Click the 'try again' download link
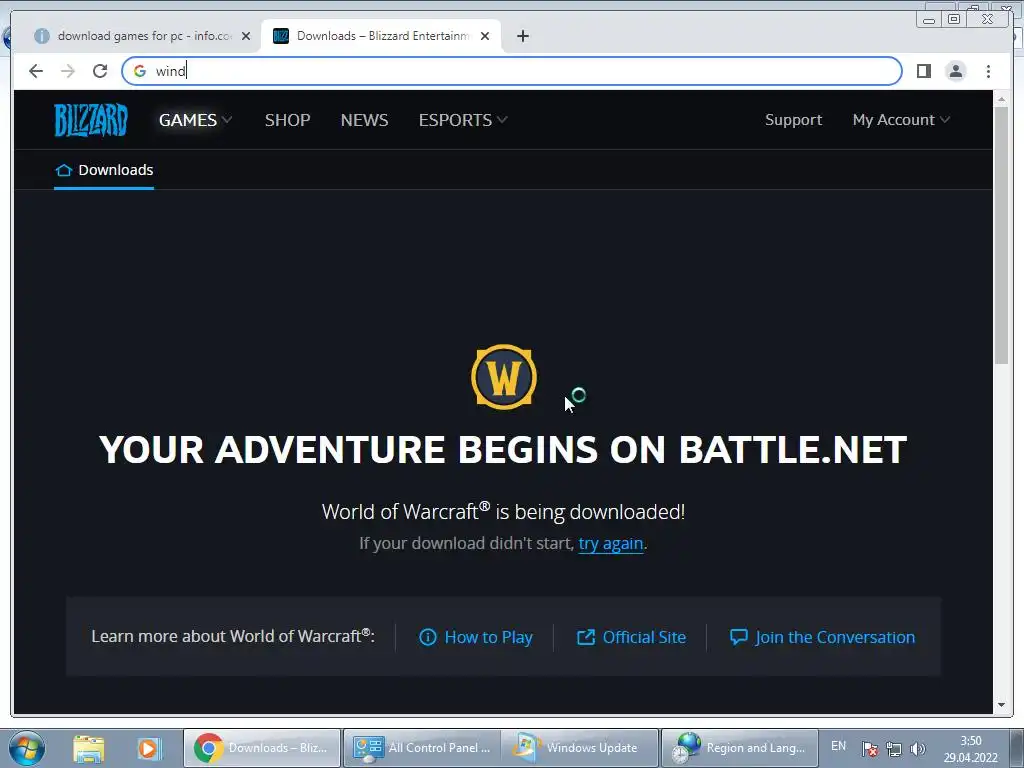This screenshot has width=1024, height=768. point(611,543)
